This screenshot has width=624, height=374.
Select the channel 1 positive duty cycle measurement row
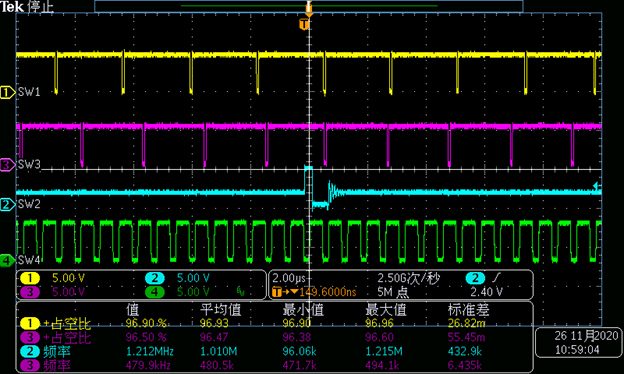pyautogui.click(x=275, y=323)
